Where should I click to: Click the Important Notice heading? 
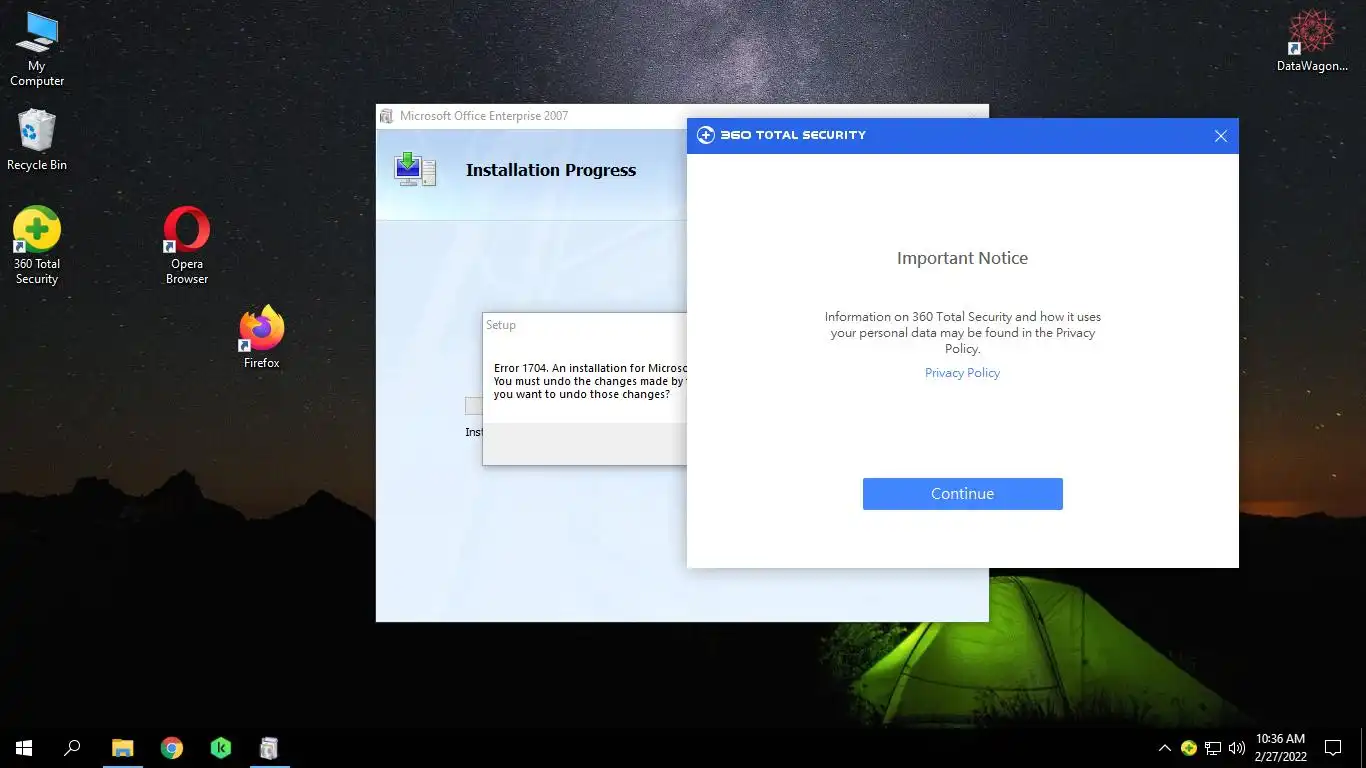tap(962, 258)
